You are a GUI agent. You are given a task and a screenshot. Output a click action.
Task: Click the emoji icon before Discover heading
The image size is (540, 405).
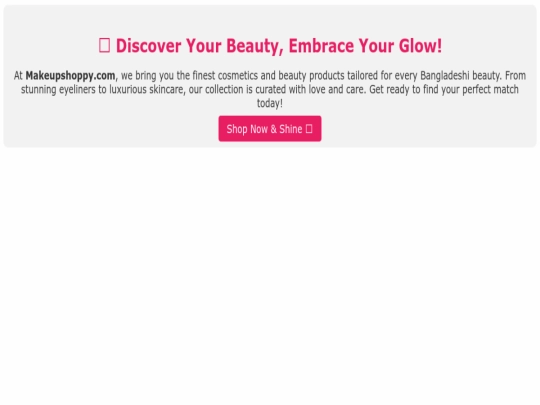[x=104, y=45]
